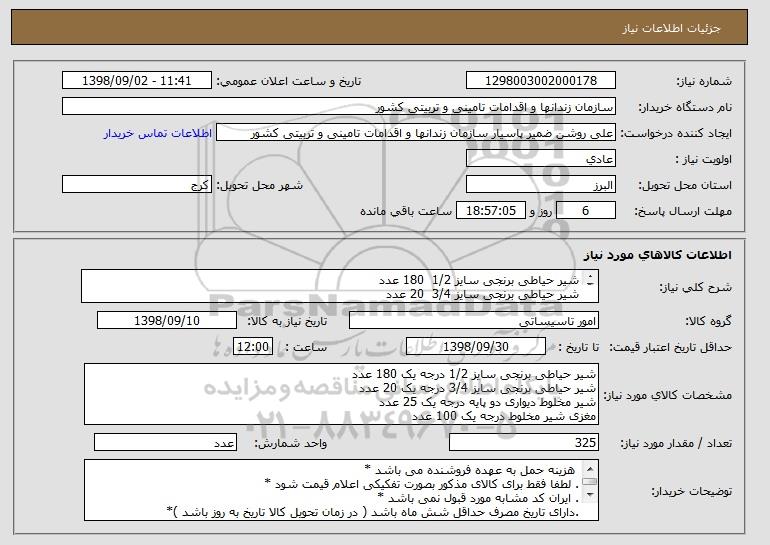
Task: Click the announcement date field 1398/09/02 - 11:41
Action: 137,81
